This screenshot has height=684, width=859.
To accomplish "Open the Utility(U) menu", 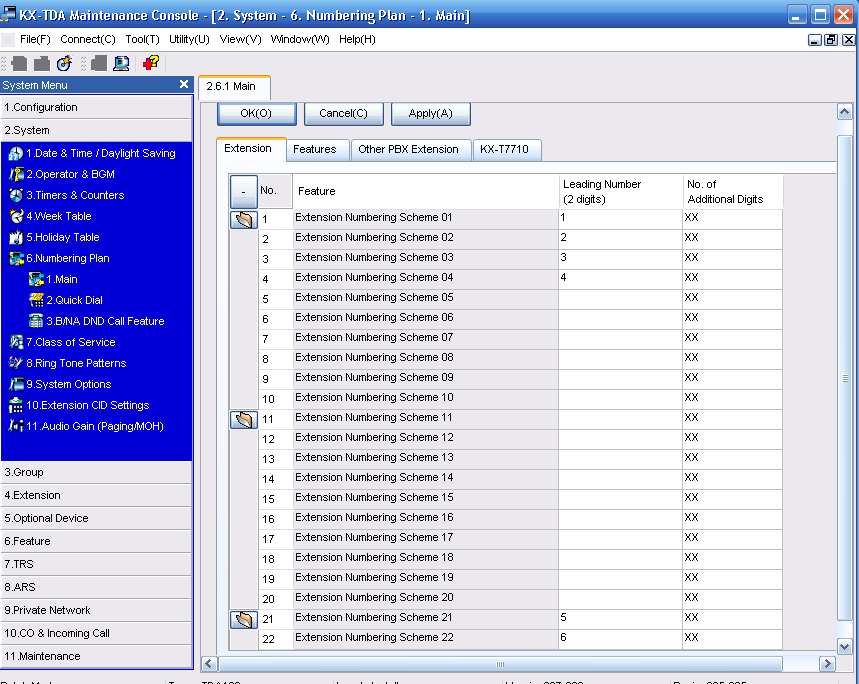I will [189, 39].
